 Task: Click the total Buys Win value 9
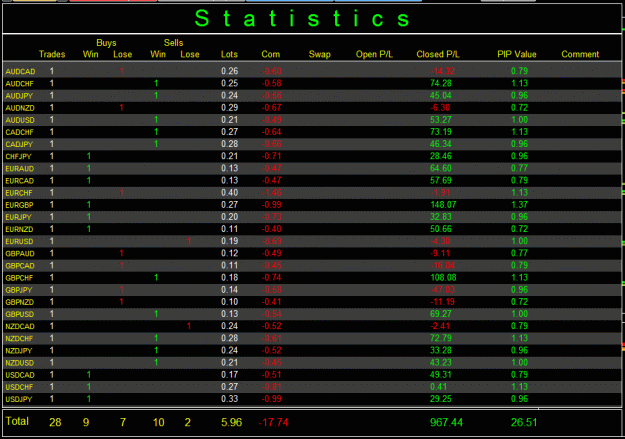coord(86,422)
